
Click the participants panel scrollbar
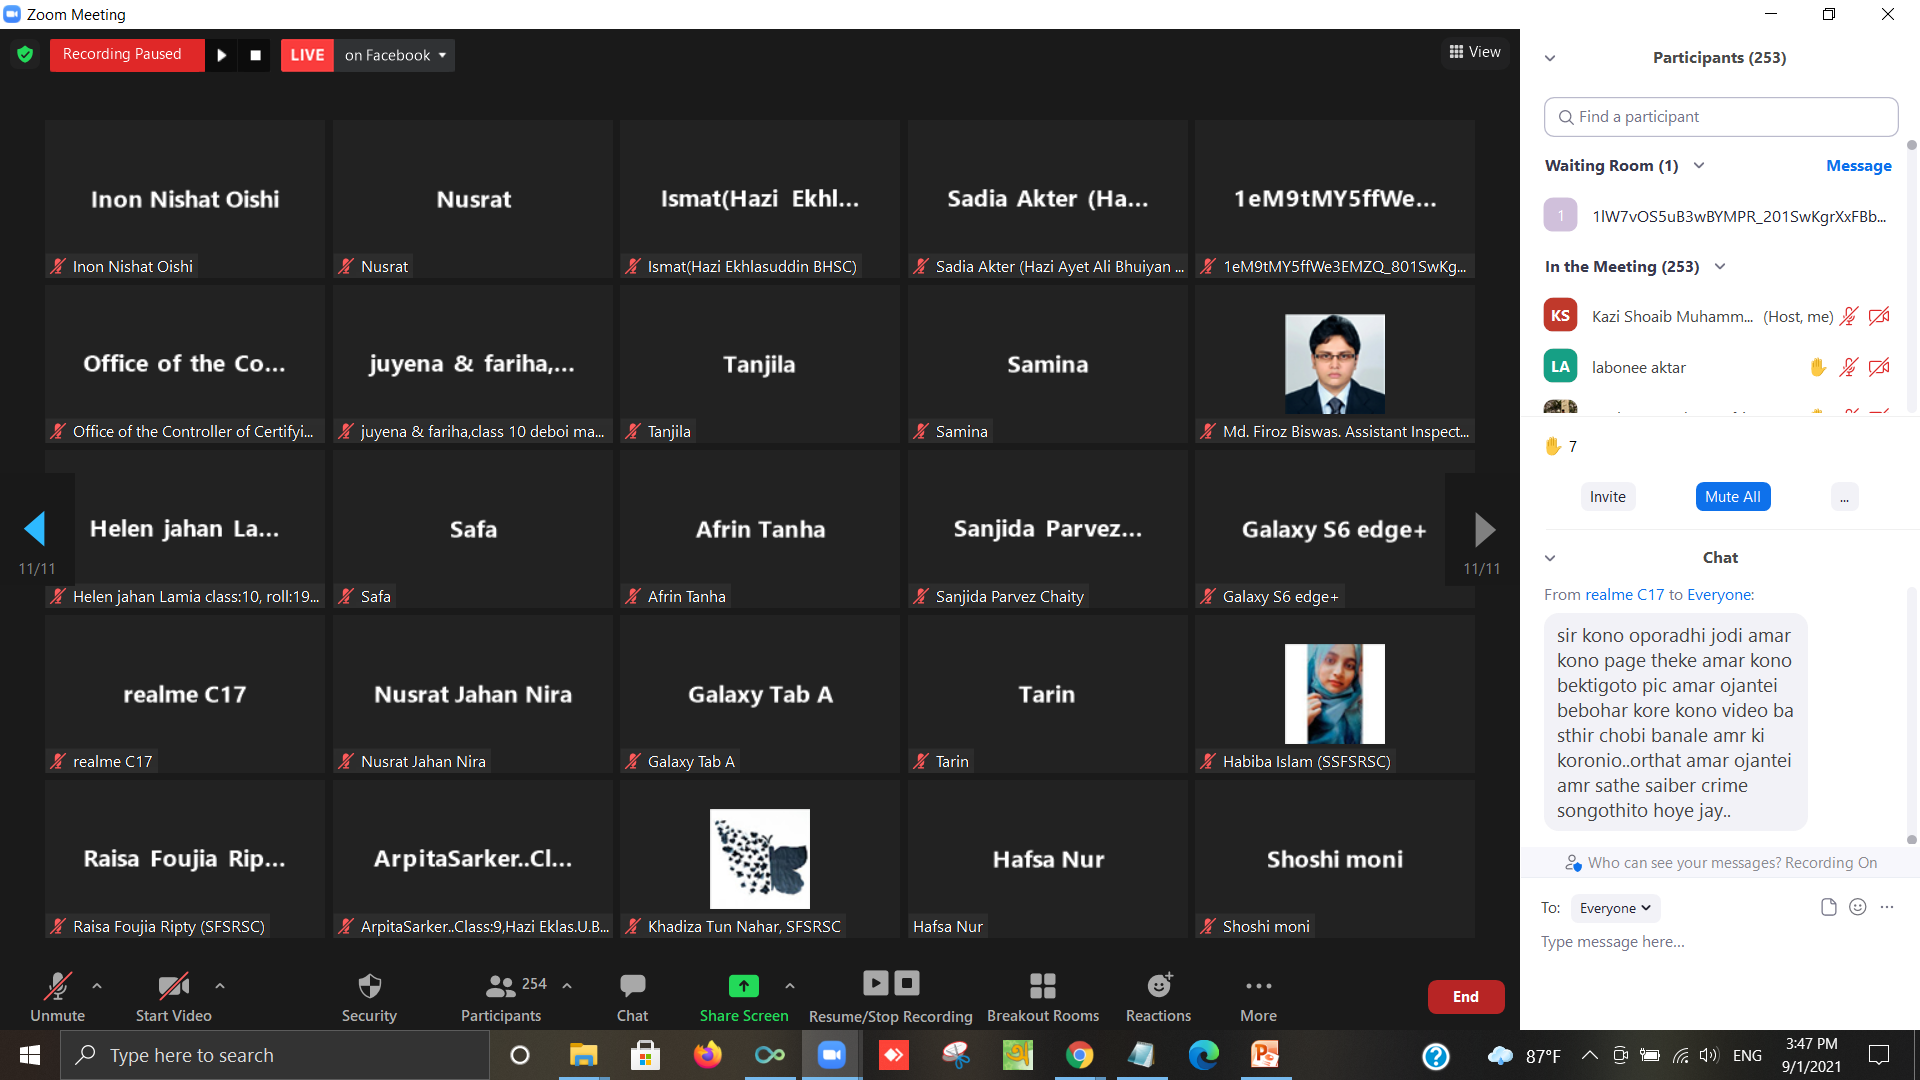tap(1912, 275)
